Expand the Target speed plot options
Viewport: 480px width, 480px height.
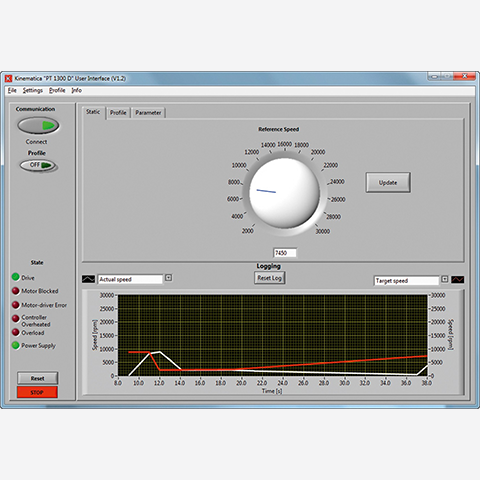pyautogui.click(x=445, y=279)
